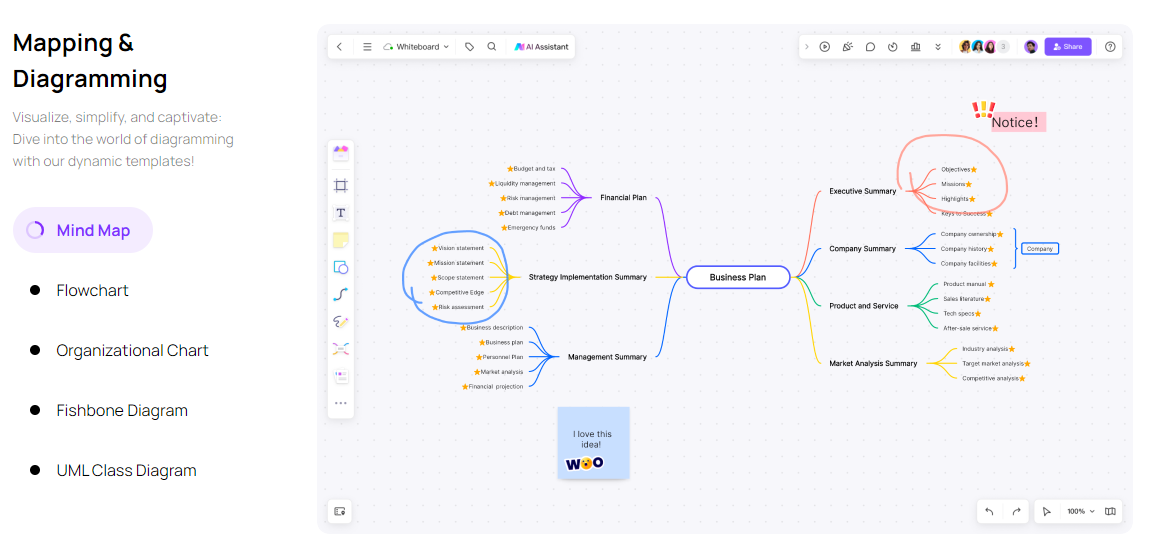The width and height of the screenshot is (1150, 545).
Task: Open the current user avatar
Action: tap(1031, 47)
